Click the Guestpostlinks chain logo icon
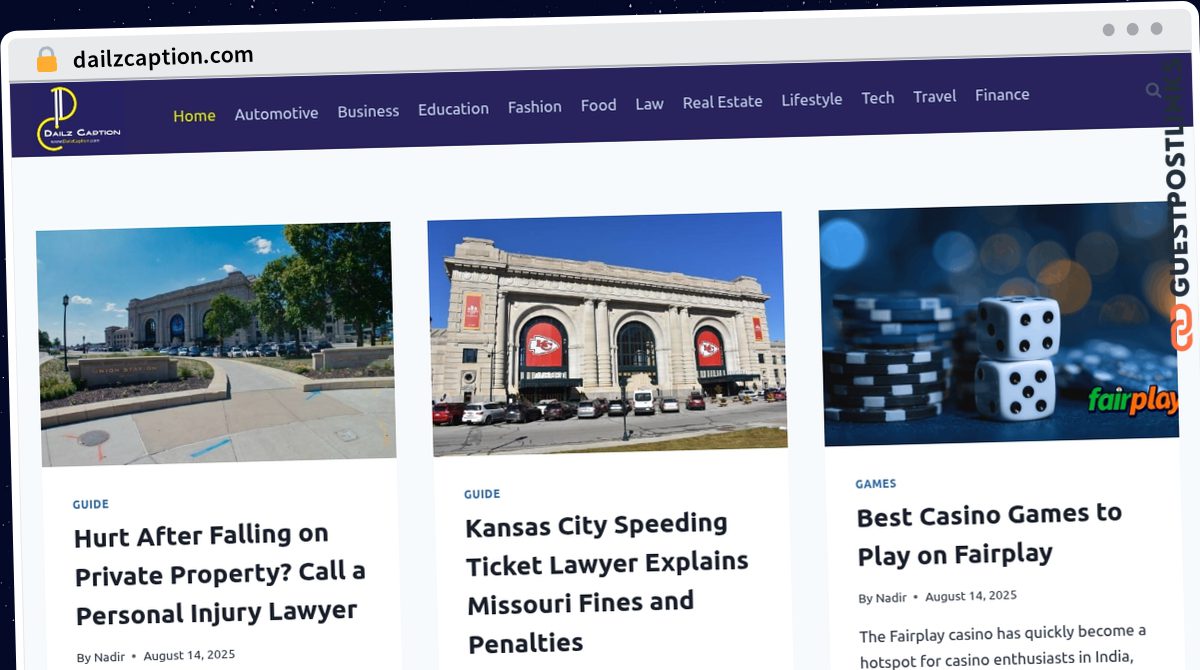 pos(1182,328)
